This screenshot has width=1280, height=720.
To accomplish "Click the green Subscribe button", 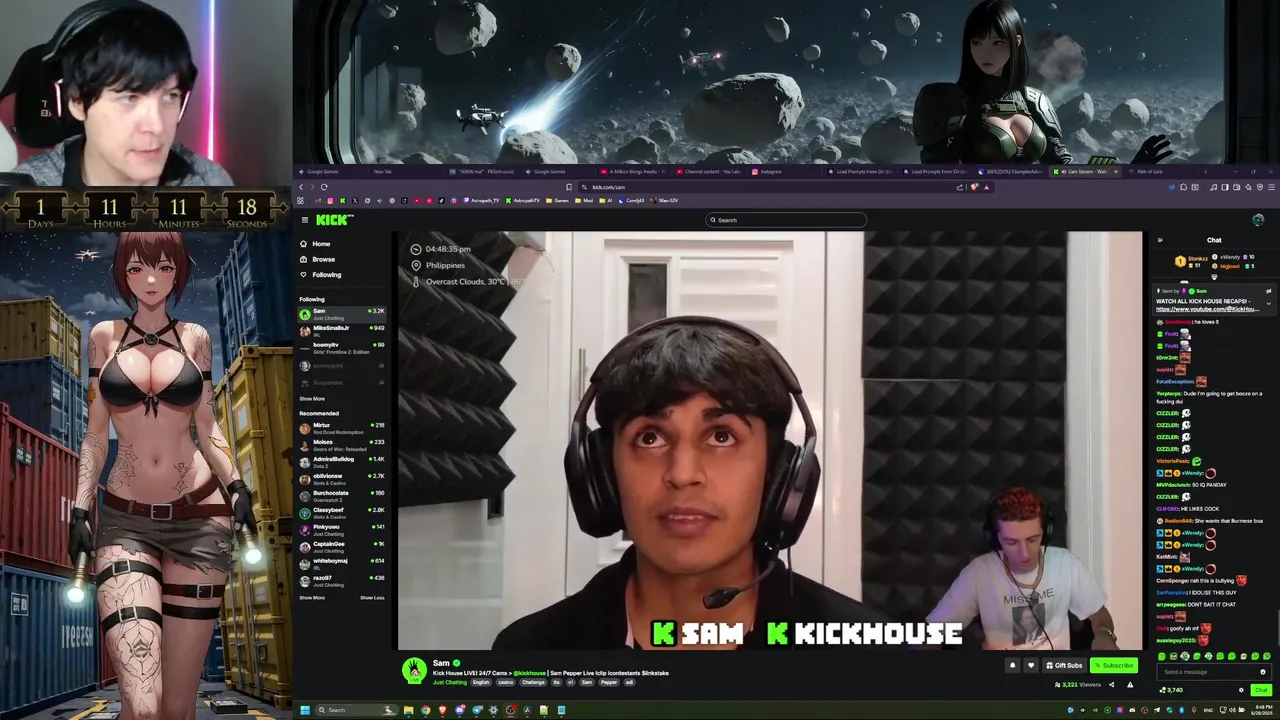I will tap(1114, 665).
